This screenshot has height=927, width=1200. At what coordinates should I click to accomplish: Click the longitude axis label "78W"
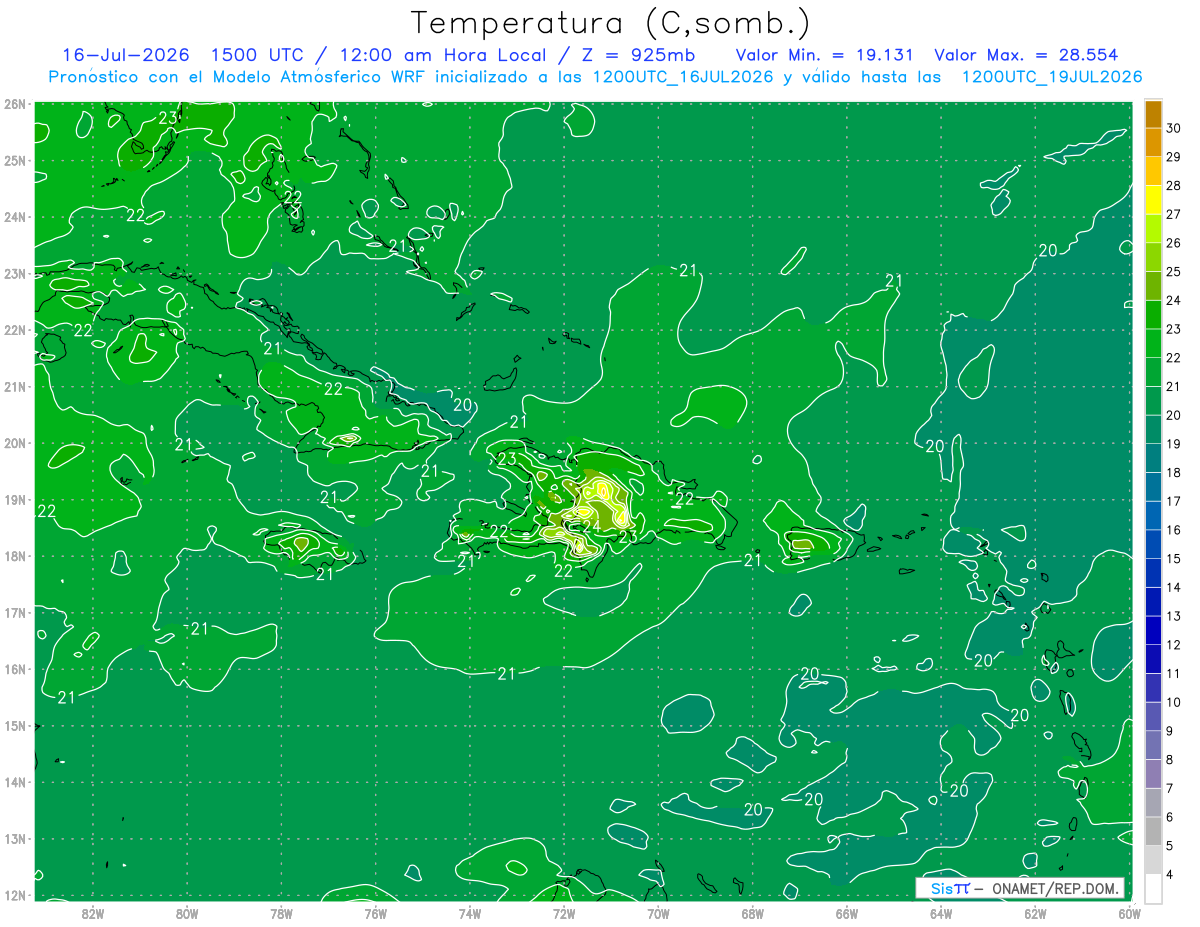(x=281, y=913)
